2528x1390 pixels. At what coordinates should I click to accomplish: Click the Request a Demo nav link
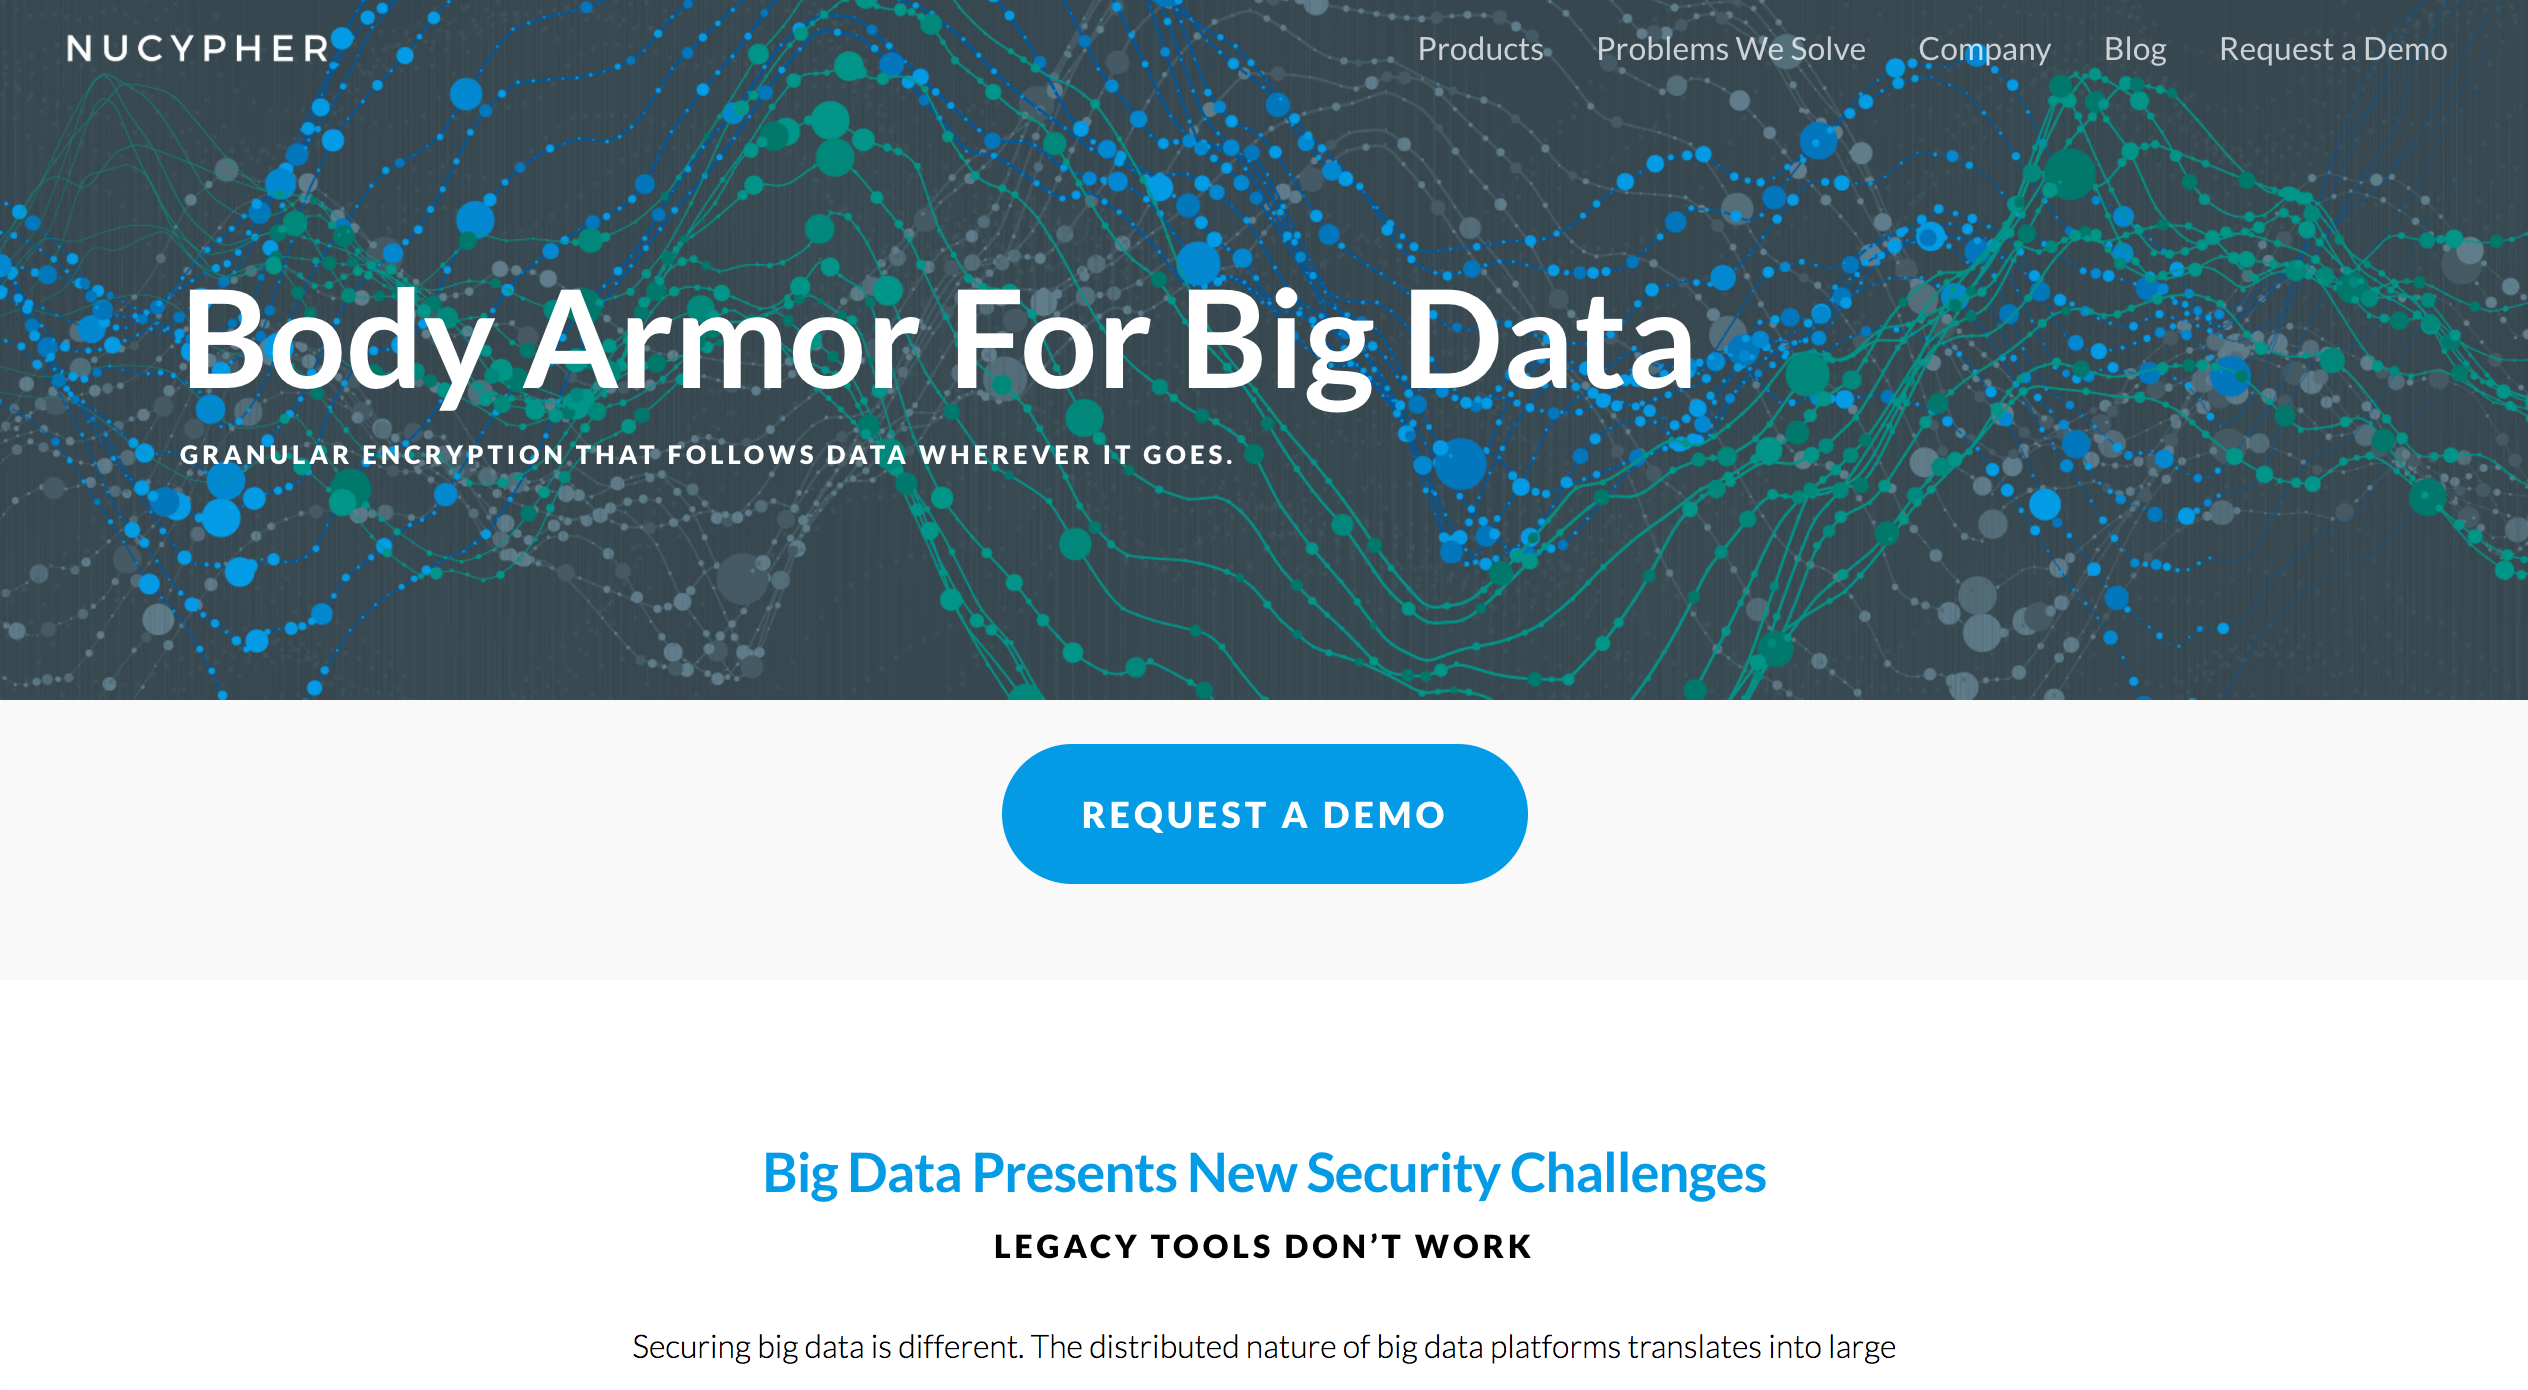point(2333,48)
